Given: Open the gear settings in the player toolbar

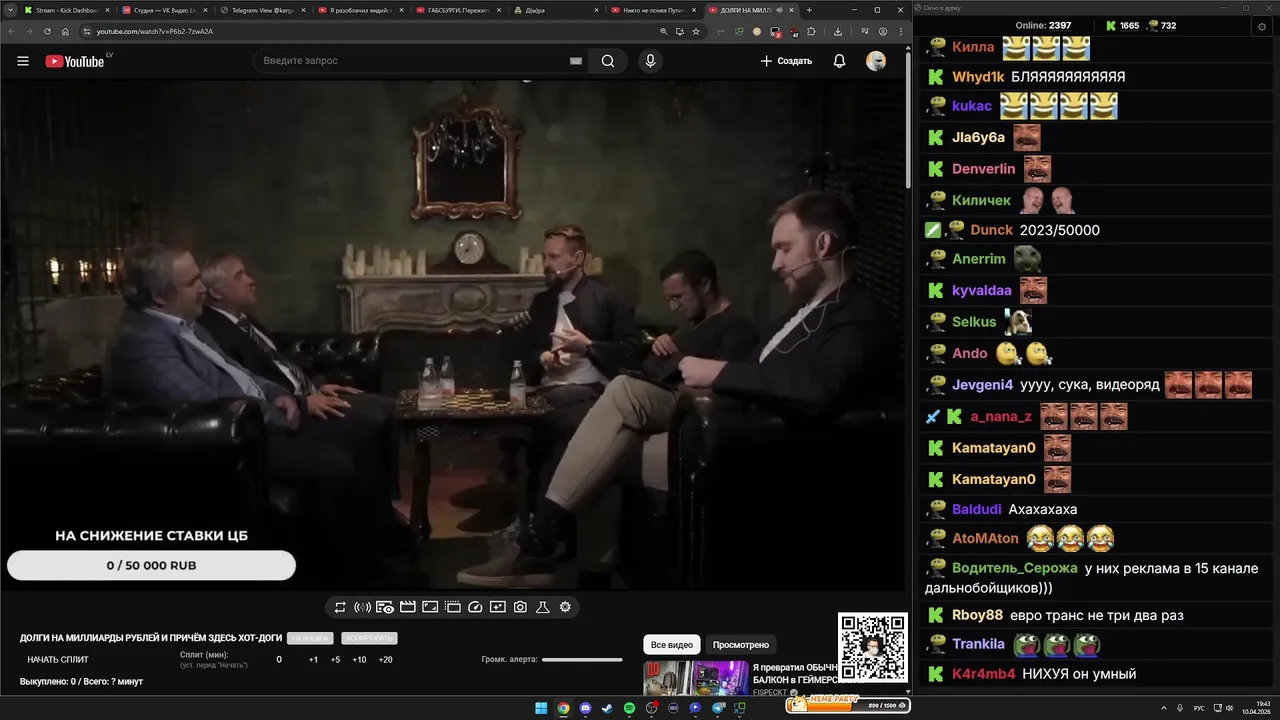Looking at the screenshot, I should pos(565,607).
